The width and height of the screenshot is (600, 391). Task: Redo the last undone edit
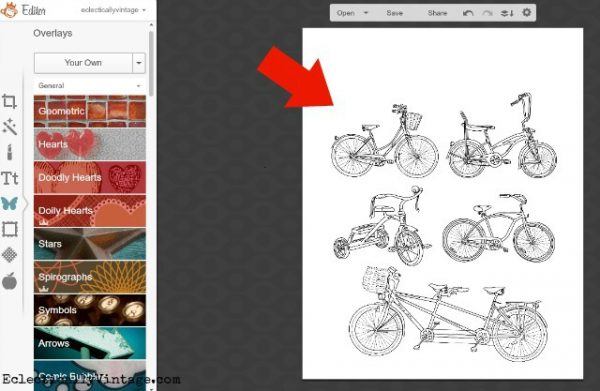(487, 13)
